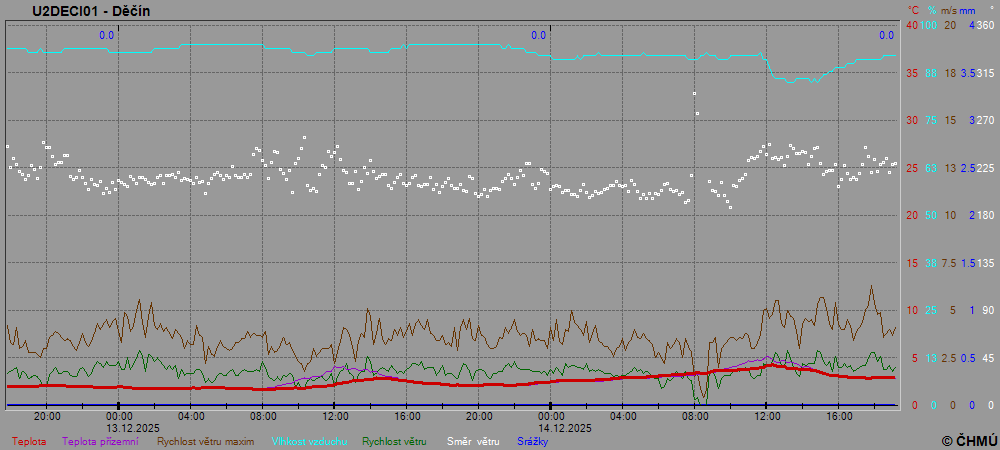Click the m/s unit header
1000x450 pixels.
point(949,9)
